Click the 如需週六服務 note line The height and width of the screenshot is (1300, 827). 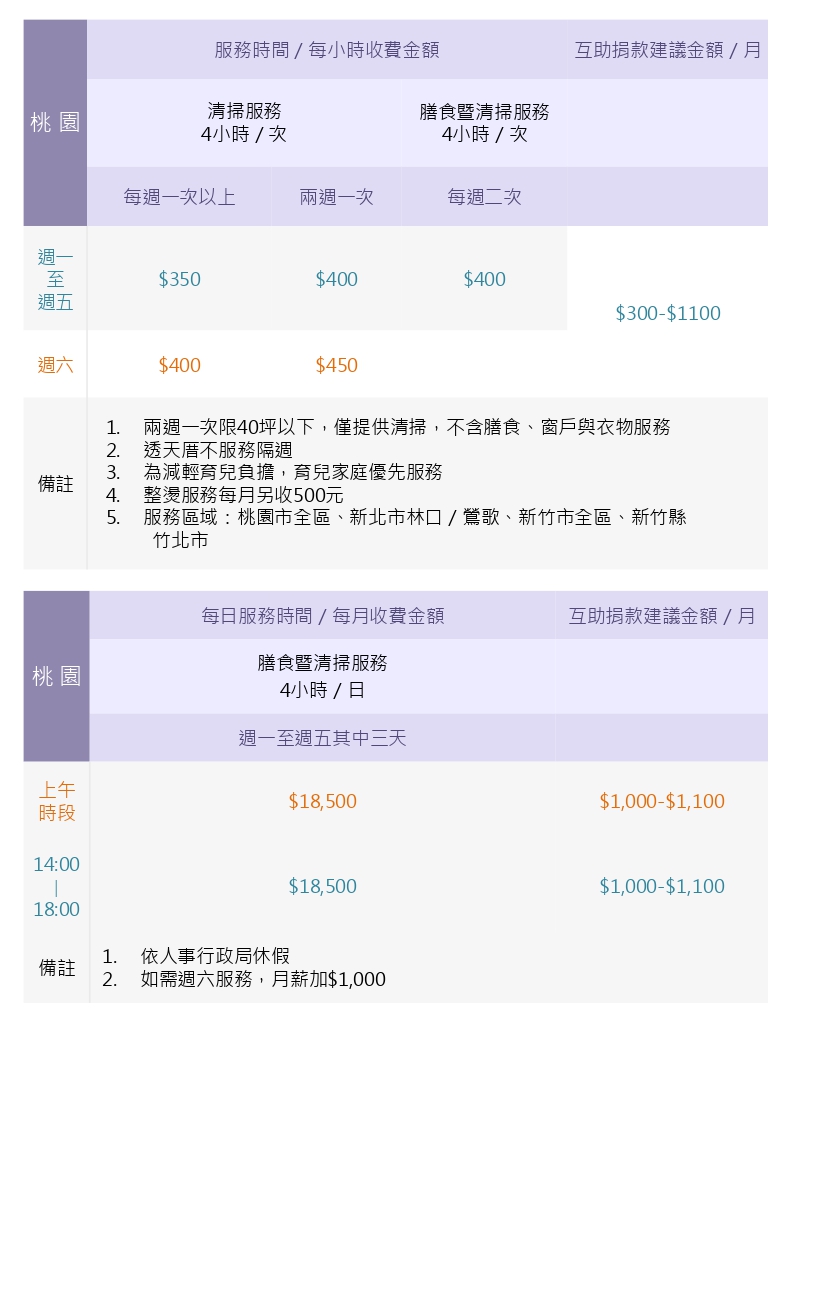pos(244,980)
